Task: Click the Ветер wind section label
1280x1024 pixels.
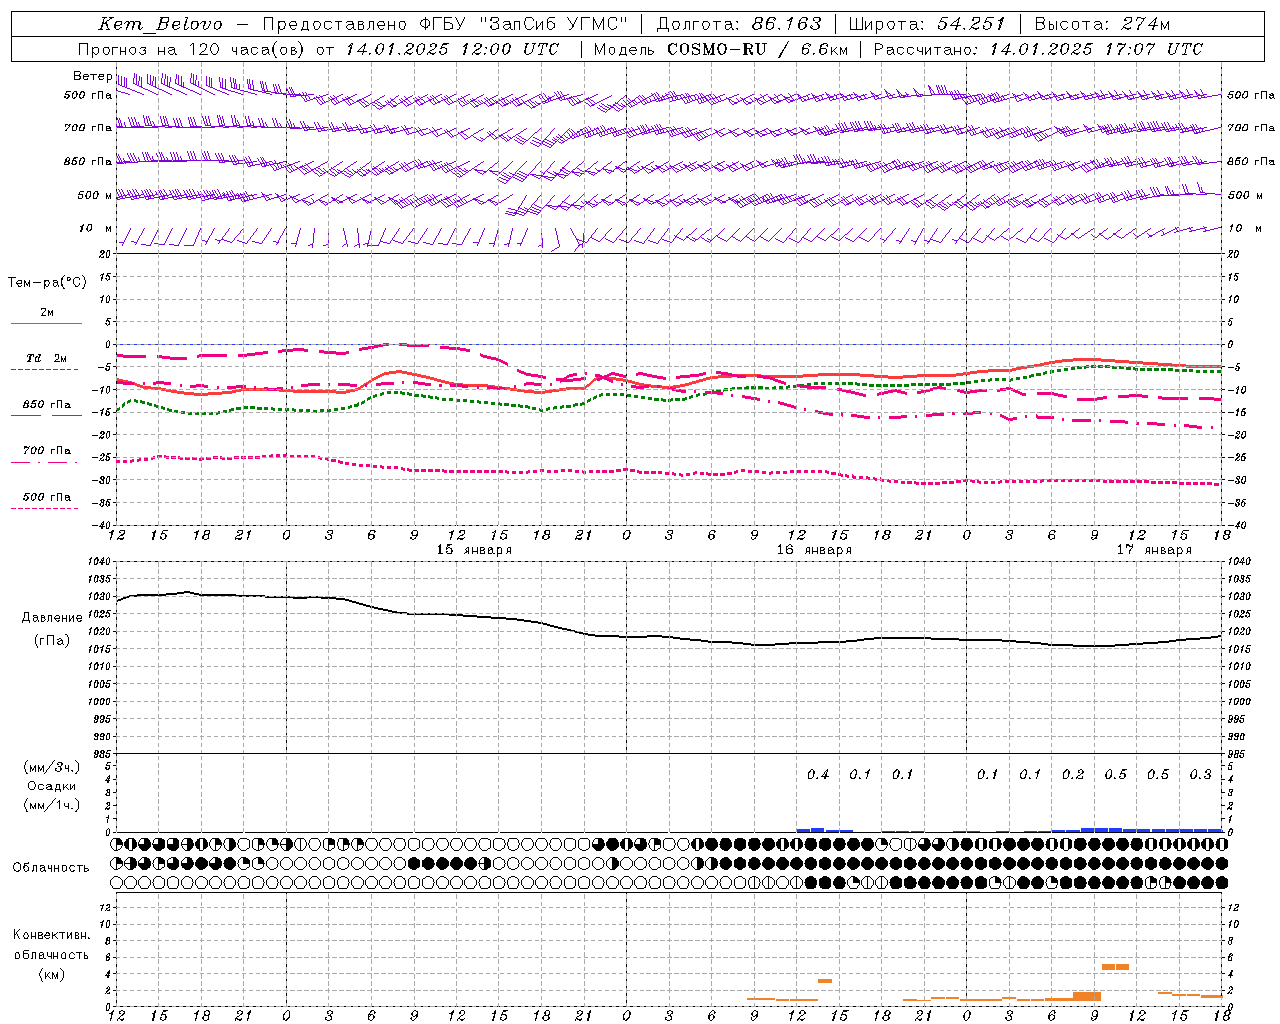Action: tap(92, 76)
